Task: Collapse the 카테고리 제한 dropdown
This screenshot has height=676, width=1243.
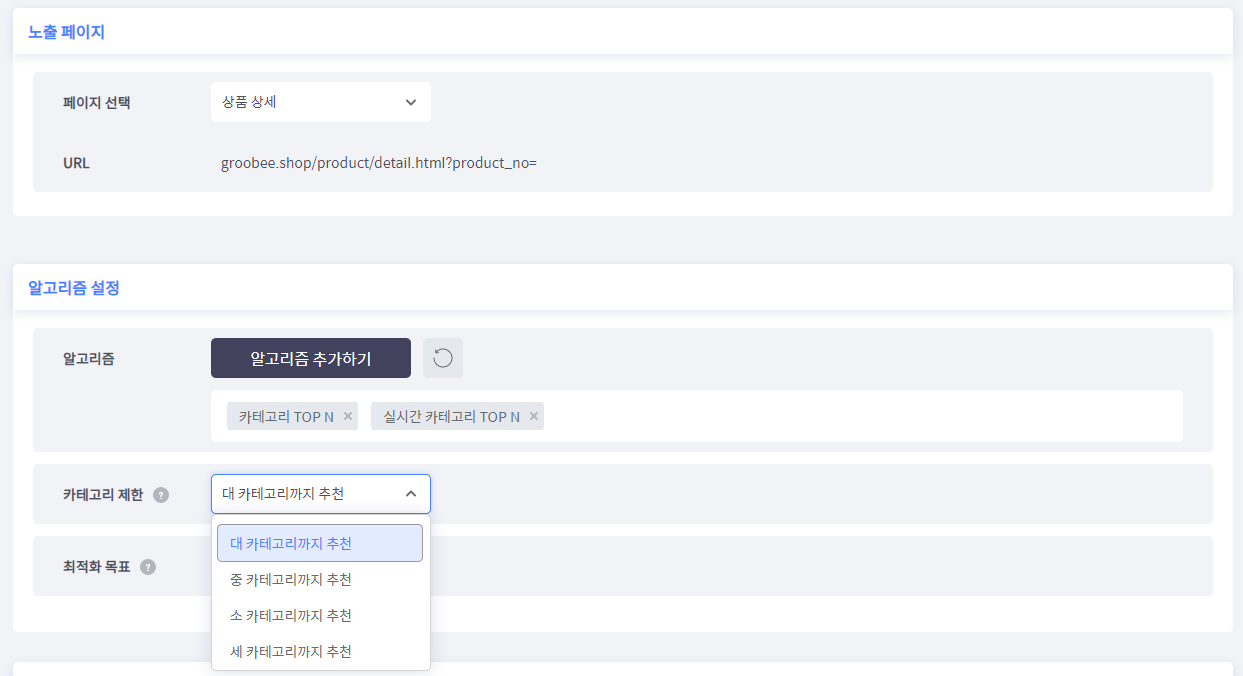Action: 321,494
